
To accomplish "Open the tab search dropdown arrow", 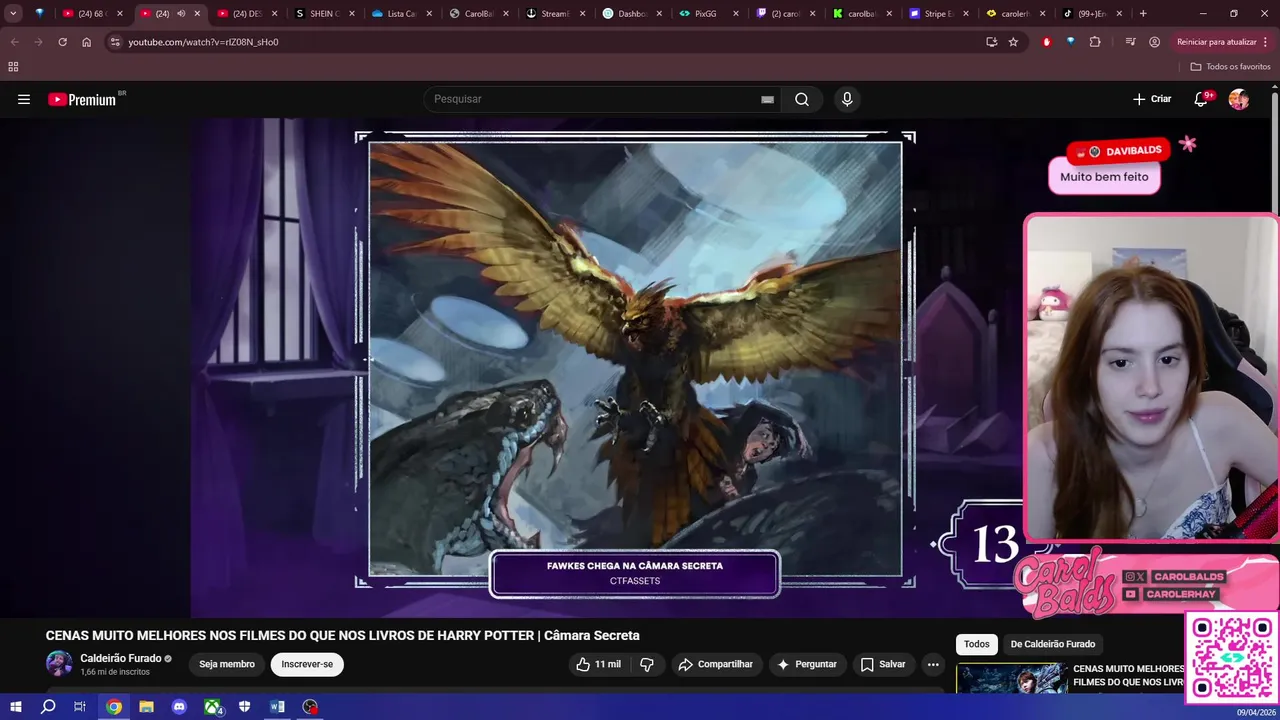I will point(13,14).
